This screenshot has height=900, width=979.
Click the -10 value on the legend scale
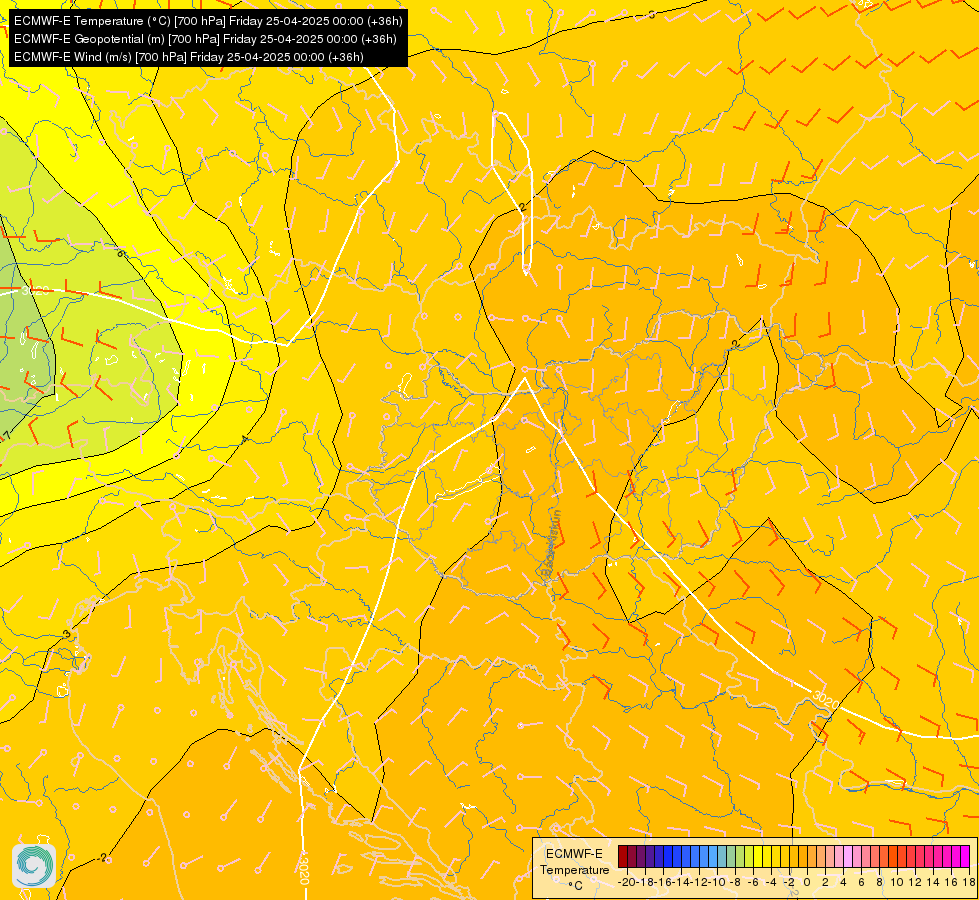coord(717,883)
